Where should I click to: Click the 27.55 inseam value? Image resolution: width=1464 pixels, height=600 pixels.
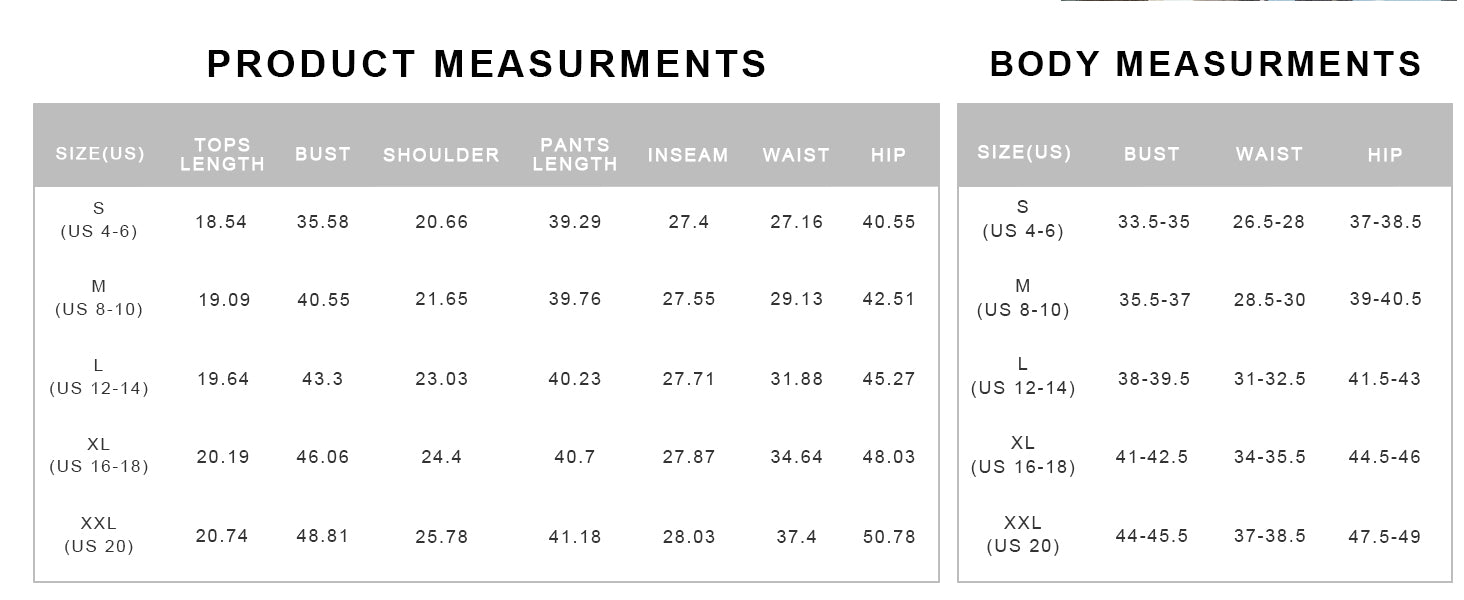click(x=689, y=299)
